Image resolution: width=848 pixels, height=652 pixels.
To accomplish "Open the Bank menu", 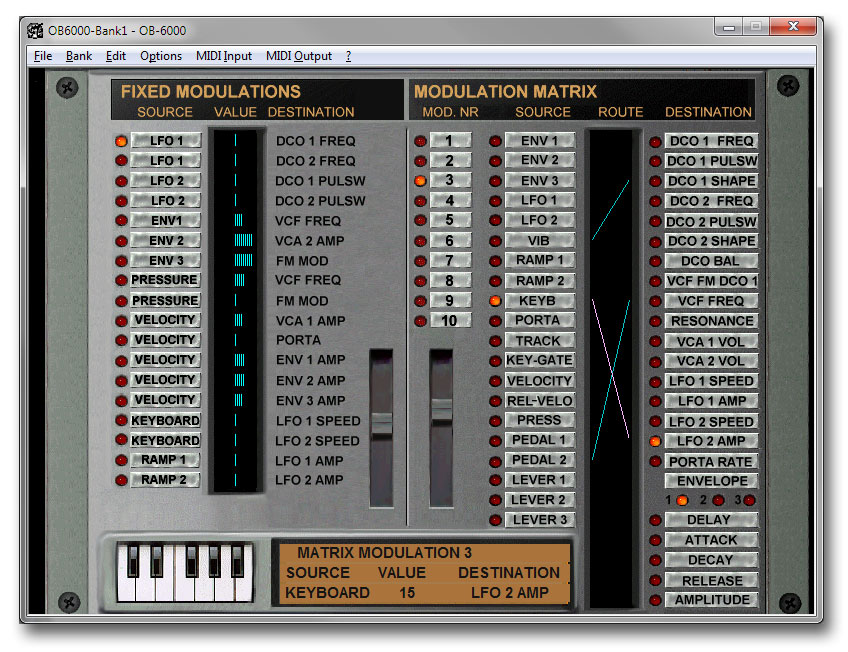I will click(79, 56).
